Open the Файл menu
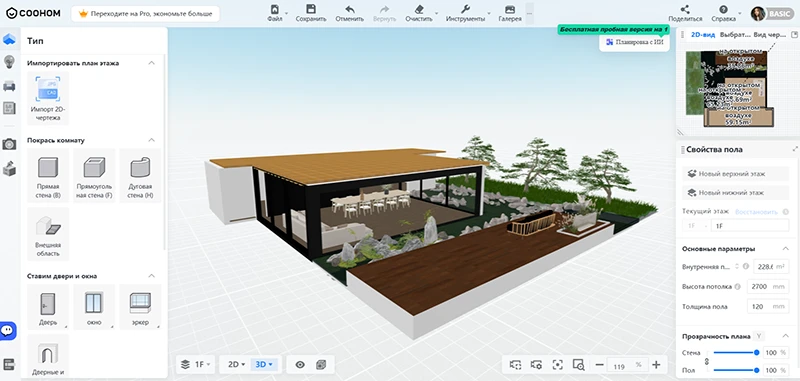The width and height of the screenshot is (800, 381). point(274,14)
